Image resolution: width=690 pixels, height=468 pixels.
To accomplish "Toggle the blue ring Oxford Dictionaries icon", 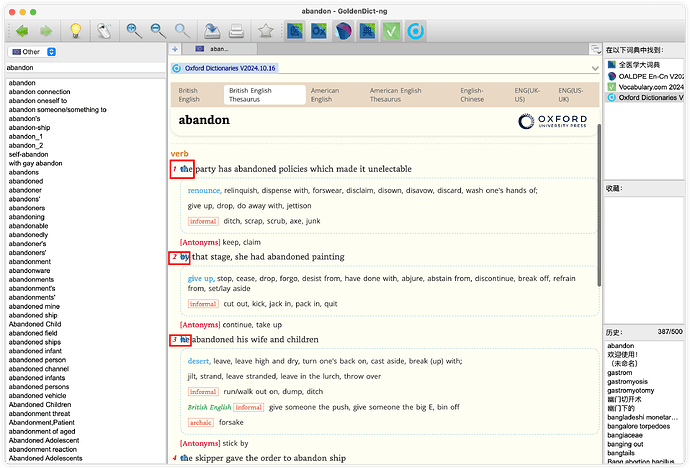I will point(415,31).
